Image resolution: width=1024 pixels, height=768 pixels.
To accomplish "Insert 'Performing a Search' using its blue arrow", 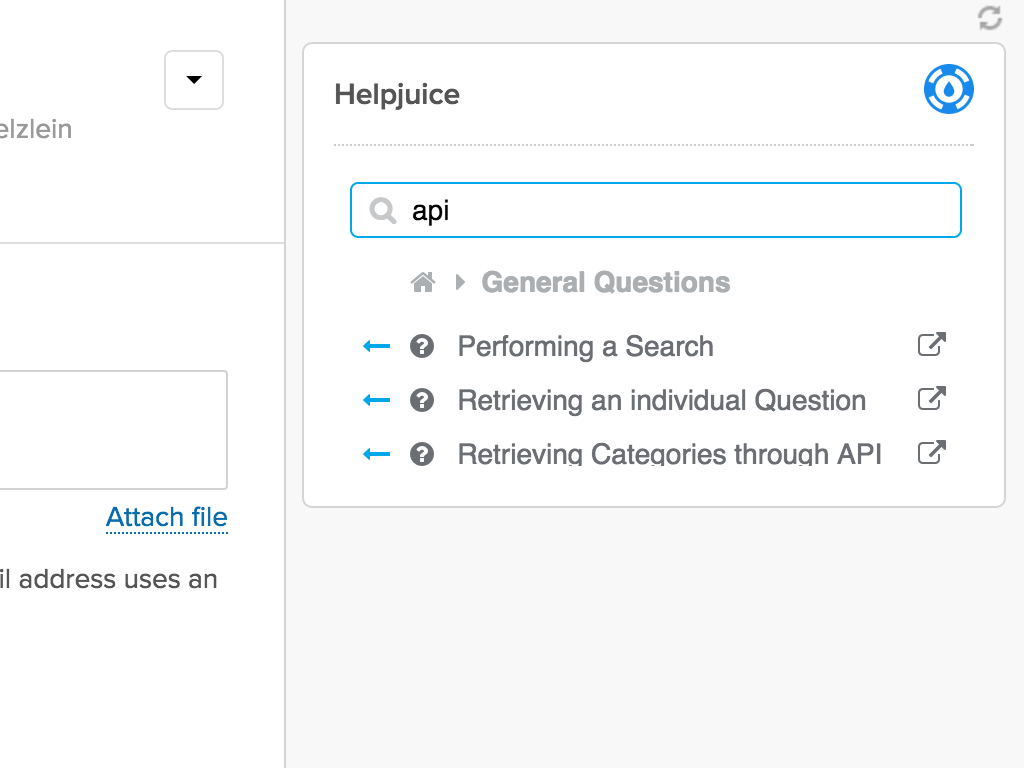I will pos(376,346).
